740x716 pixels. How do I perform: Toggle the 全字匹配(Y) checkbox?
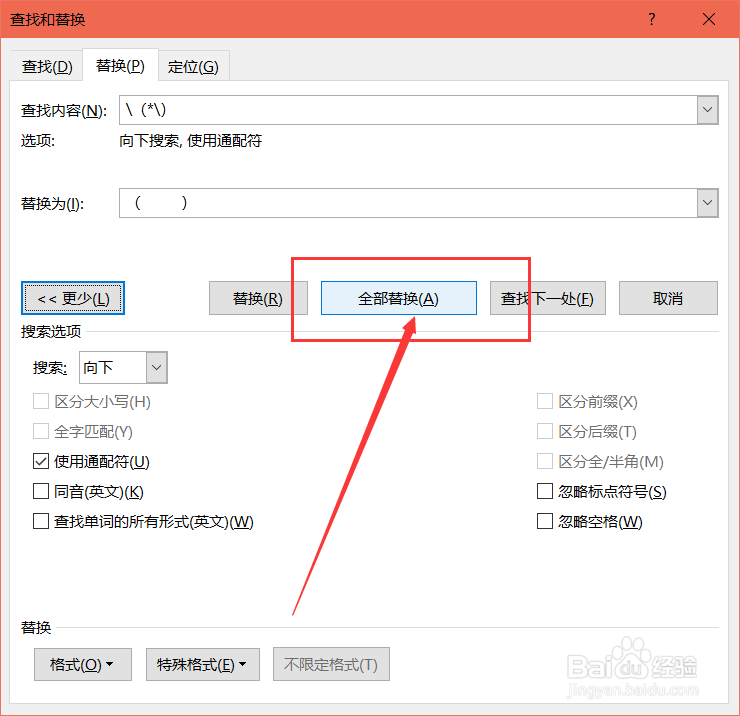pos(41,431)
